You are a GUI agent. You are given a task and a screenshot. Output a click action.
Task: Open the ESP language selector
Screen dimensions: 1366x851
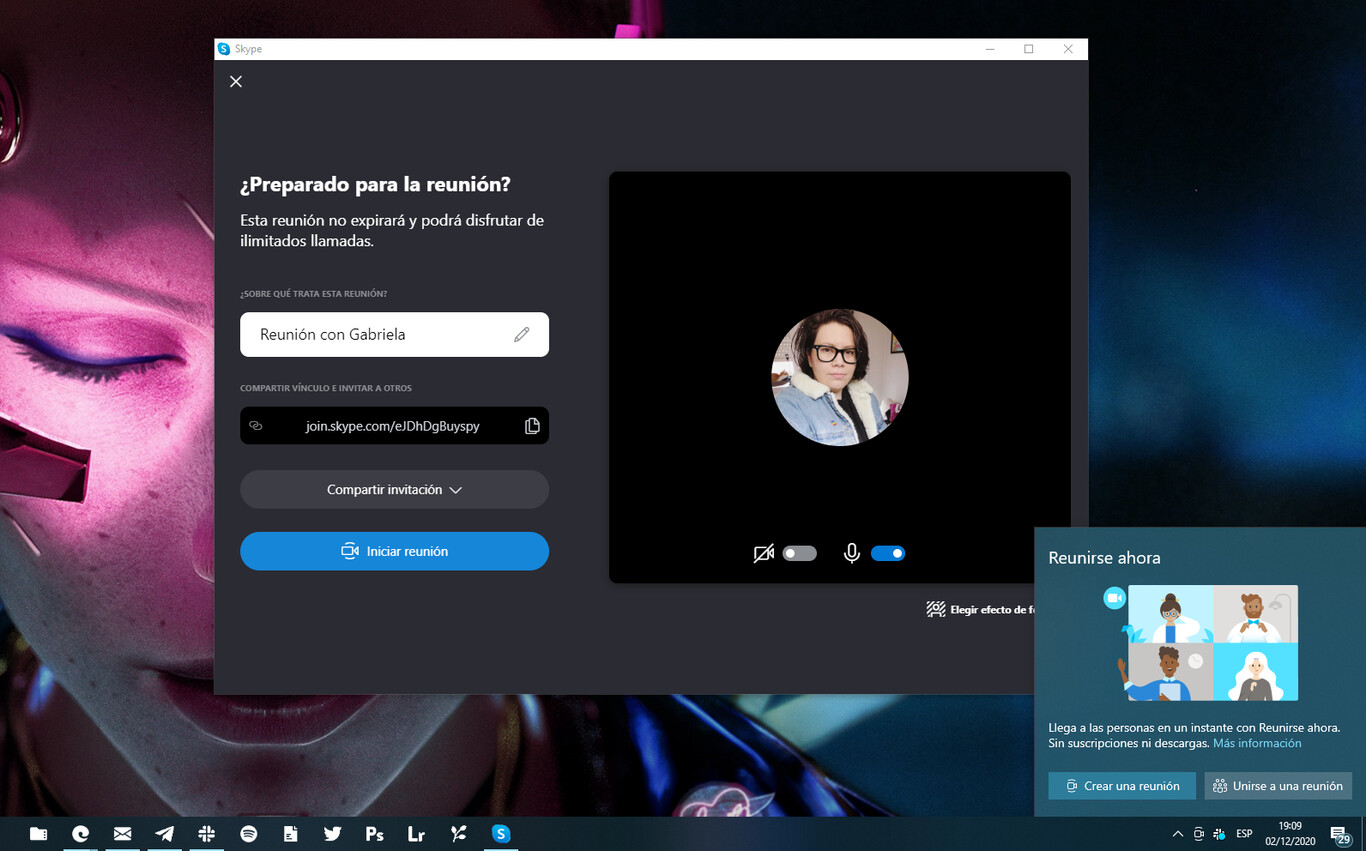tap(1244, 834)
